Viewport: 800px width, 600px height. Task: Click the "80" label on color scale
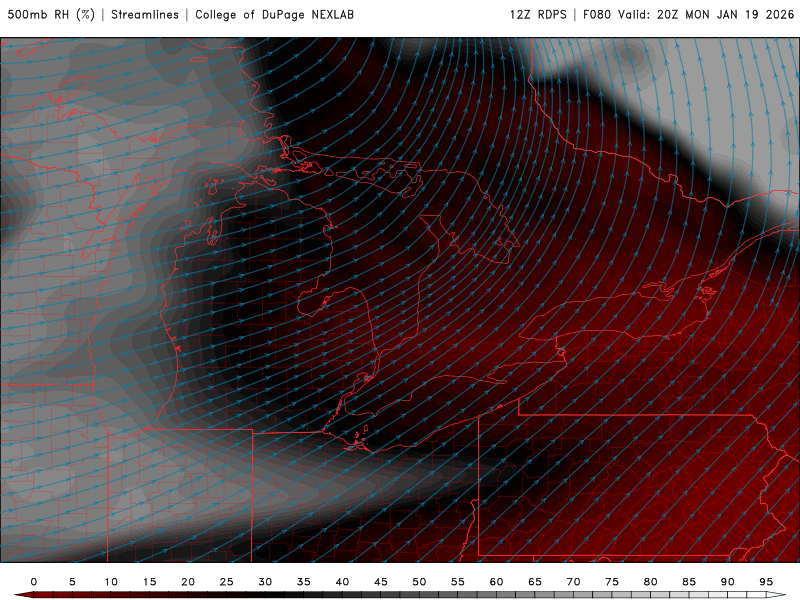click(651, 582)
